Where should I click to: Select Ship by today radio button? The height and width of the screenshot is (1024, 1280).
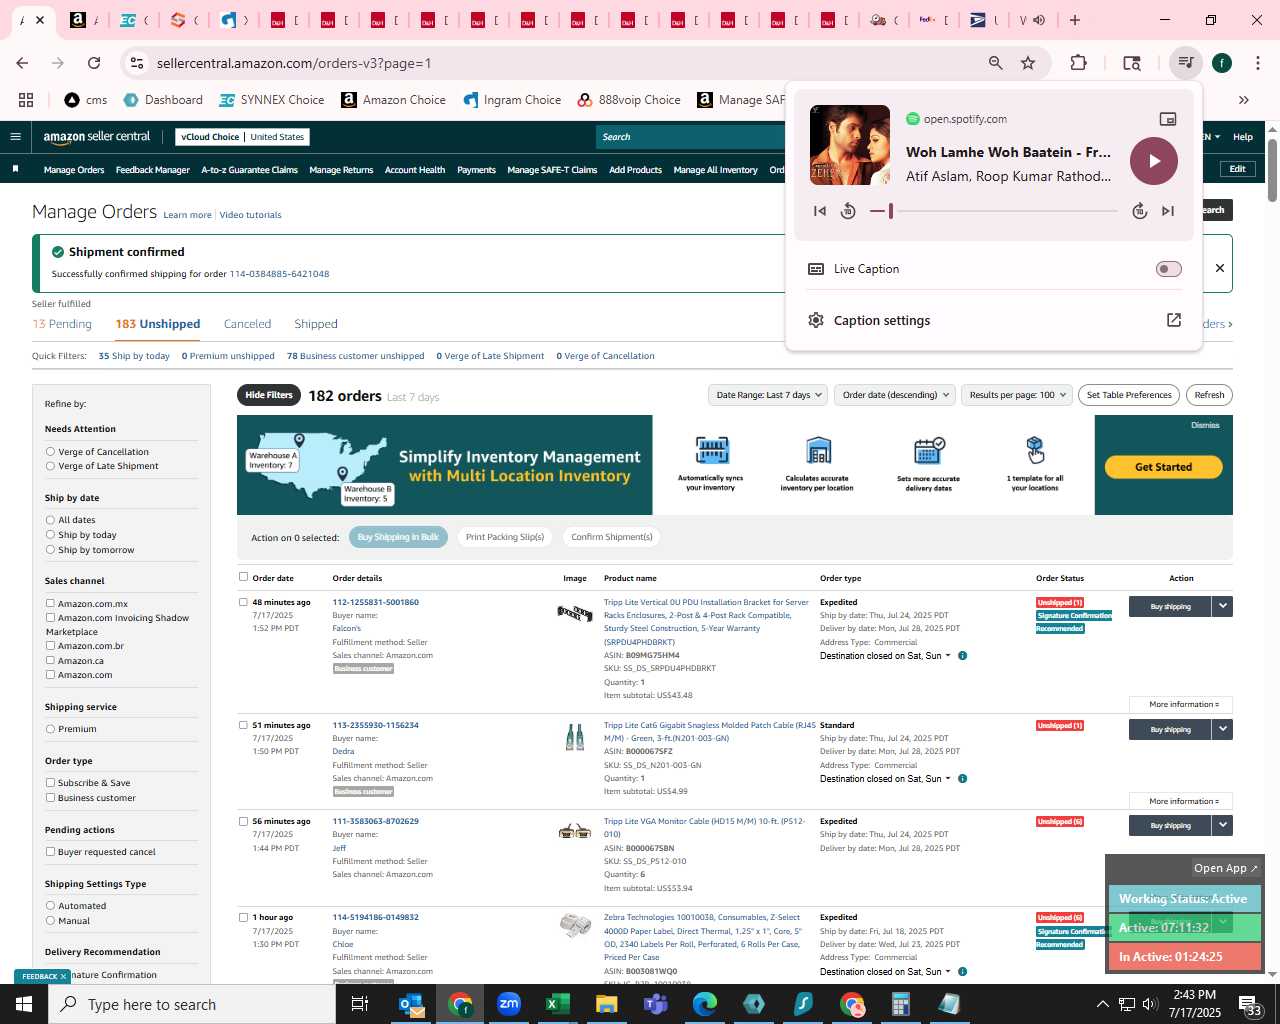click(x=50, y=535)
